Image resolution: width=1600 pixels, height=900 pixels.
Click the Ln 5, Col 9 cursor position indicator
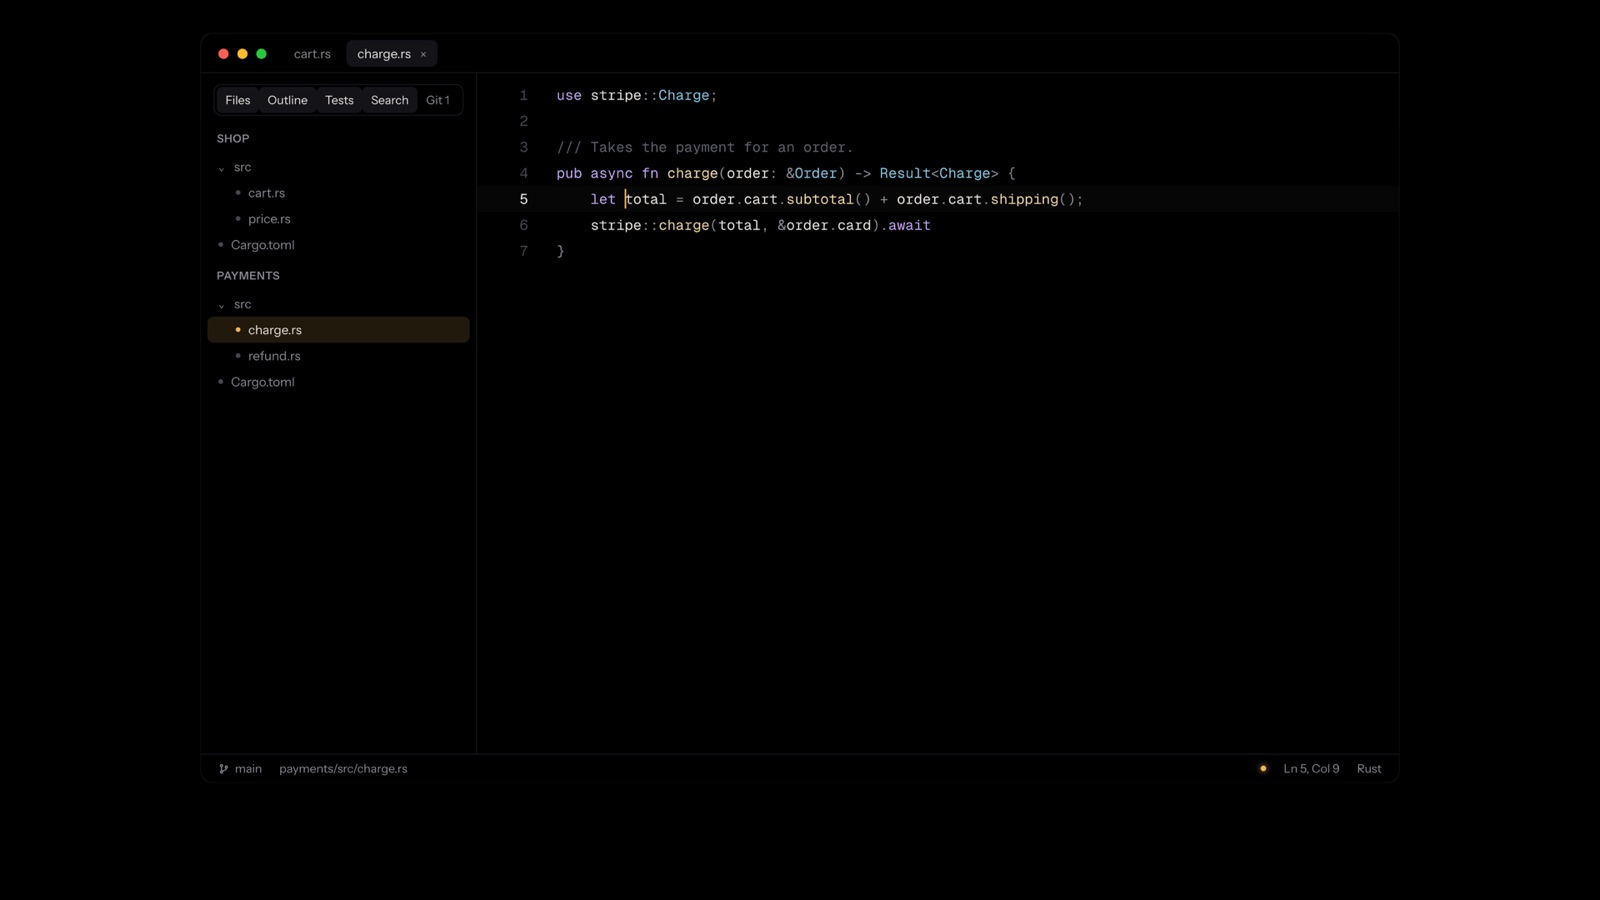pyautogui.click(x=1311, y=769)
